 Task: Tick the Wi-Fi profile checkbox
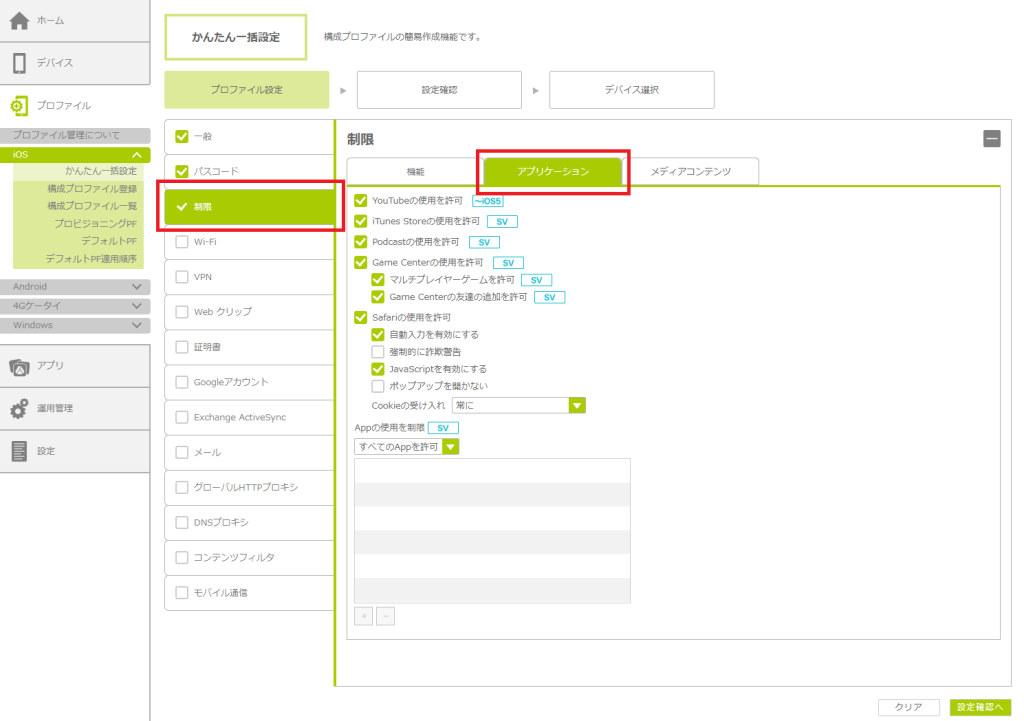pos(182,241)
